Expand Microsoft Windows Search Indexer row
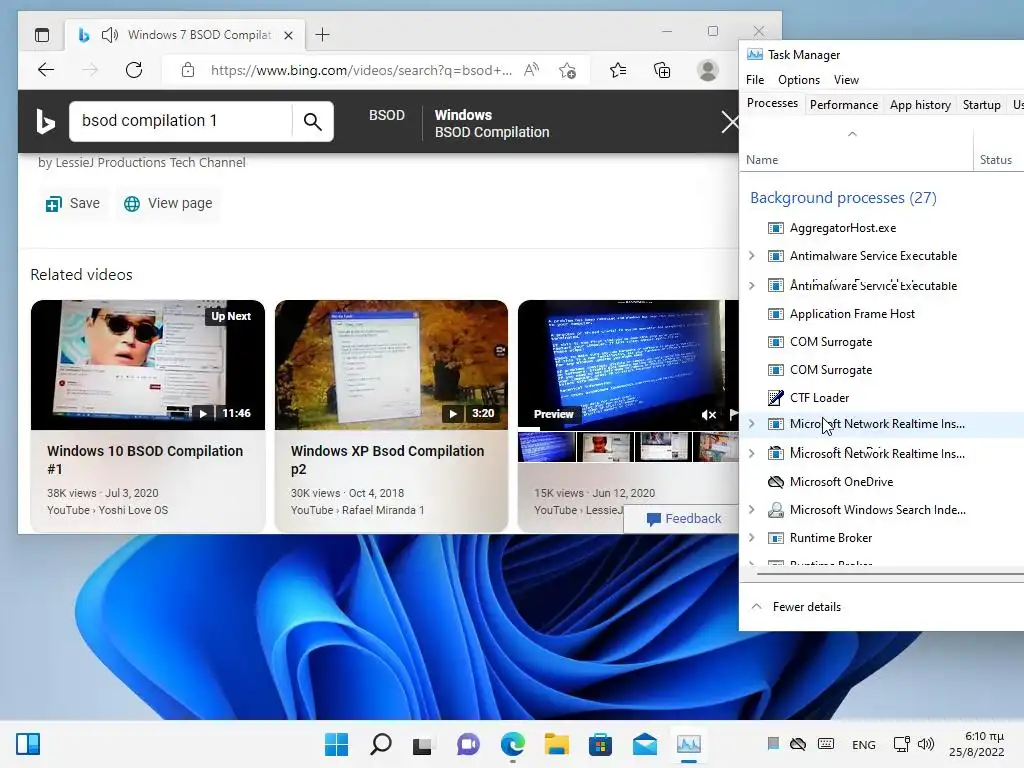This screenshot has width=1024, height=768. [752, 509]
